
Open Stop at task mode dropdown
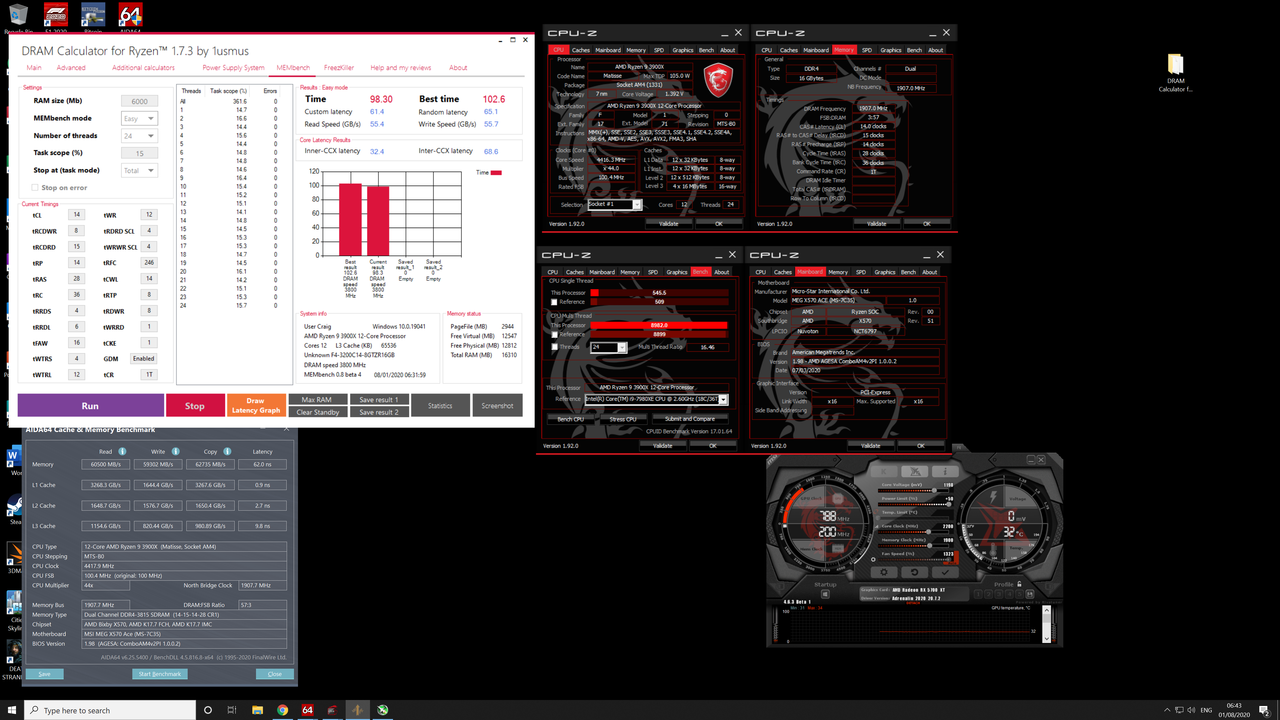pos(139,170)
